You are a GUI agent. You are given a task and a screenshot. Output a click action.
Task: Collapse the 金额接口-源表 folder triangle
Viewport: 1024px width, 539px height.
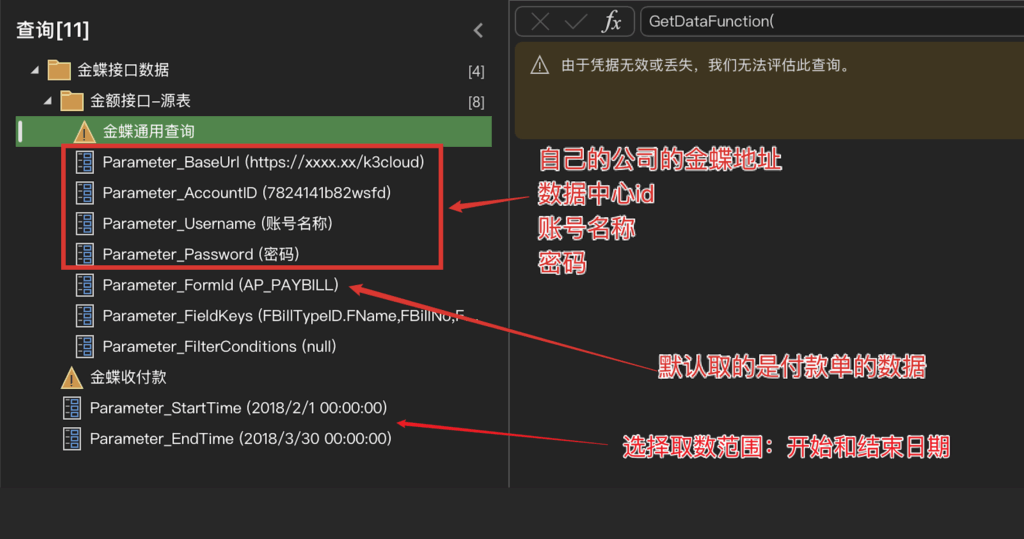[48, 101]
